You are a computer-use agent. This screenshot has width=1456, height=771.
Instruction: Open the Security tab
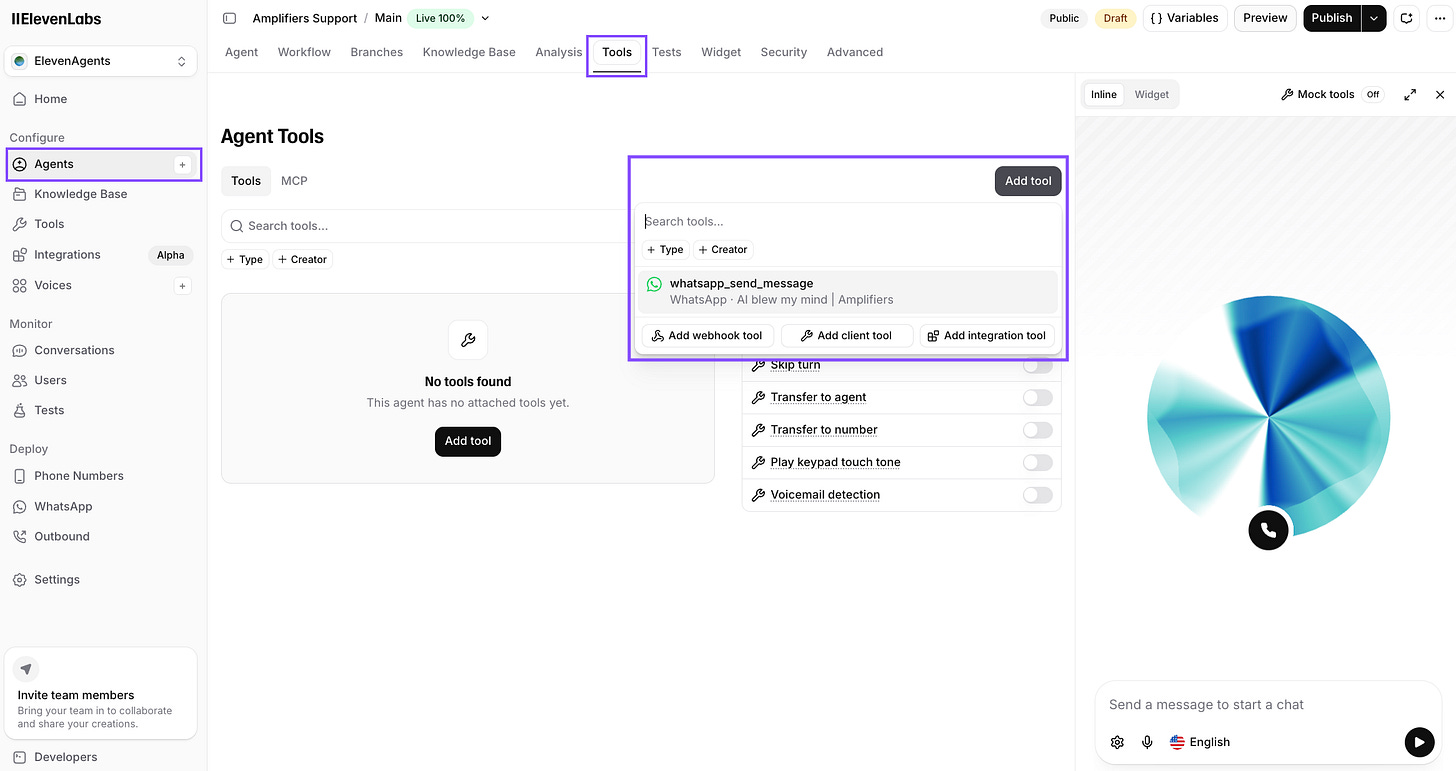[x=784, y=52]
